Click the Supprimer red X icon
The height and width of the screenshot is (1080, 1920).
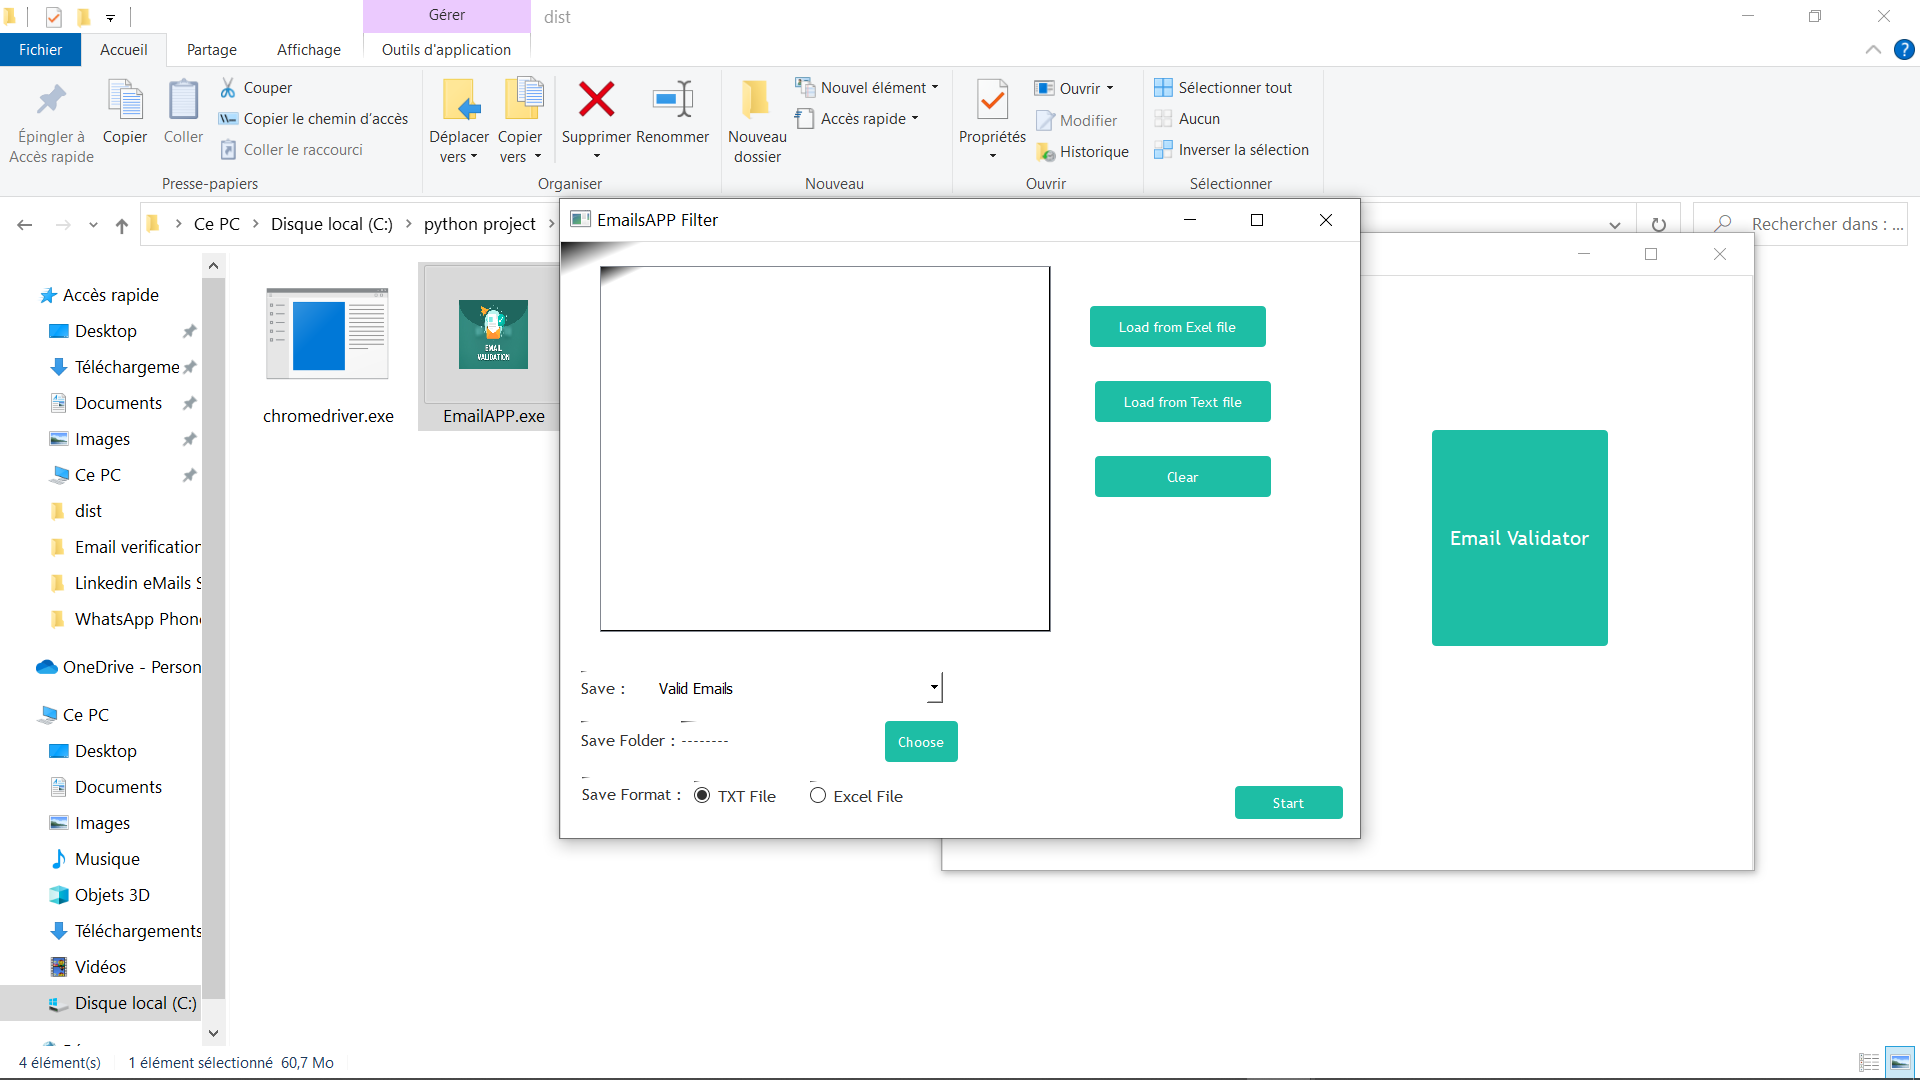(x=596, y=100)
